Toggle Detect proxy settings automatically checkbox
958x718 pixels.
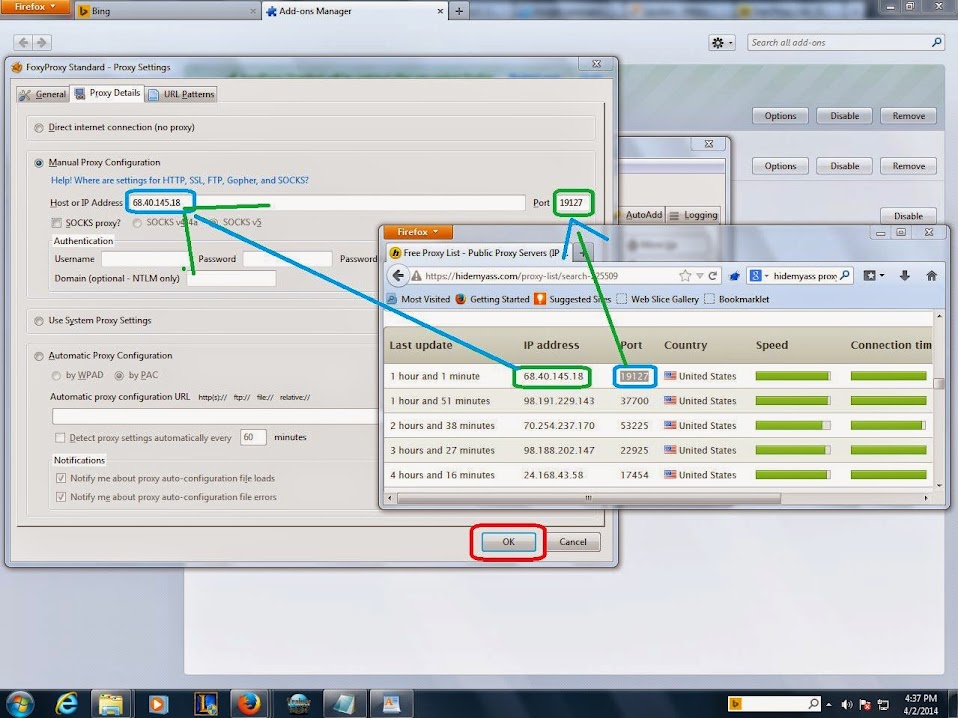(60, 438)
